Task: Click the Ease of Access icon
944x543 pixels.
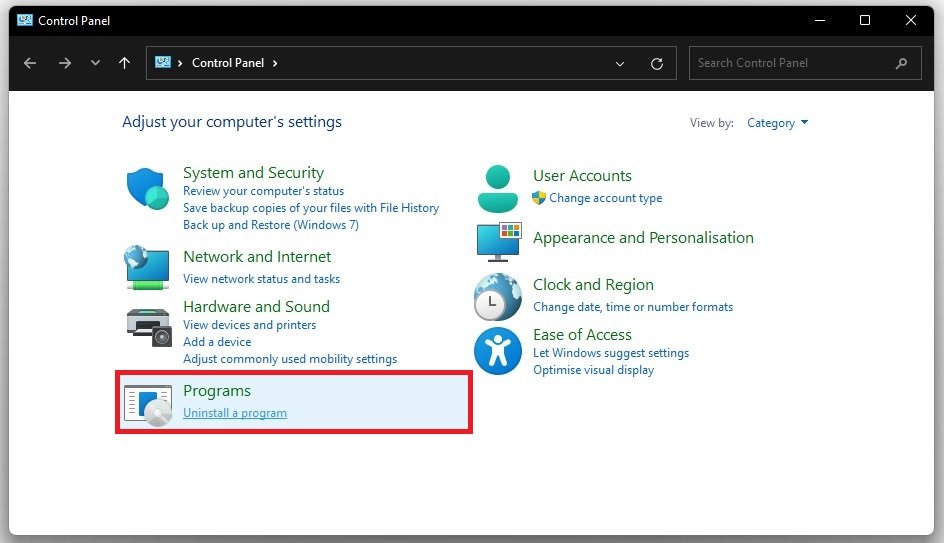Action: pos(497,351)
